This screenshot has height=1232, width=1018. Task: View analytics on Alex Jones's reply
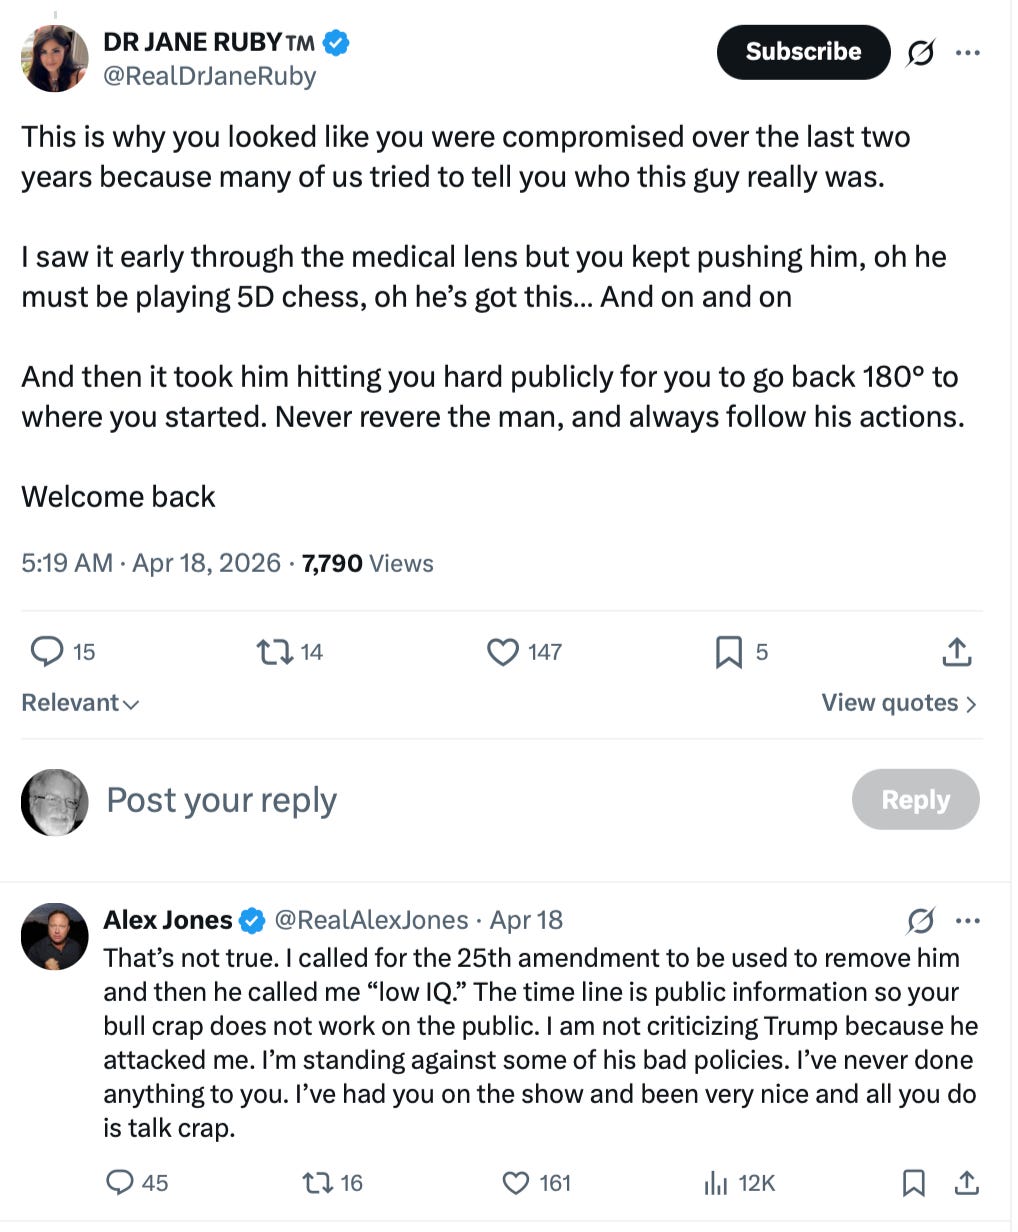click(716, 1183)
